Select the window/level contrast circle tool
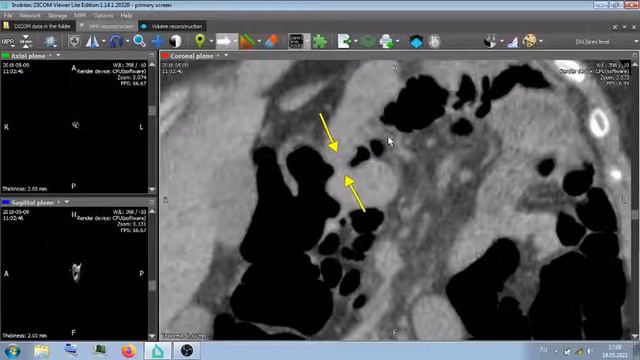Image resolution: width=640 pixels, height=360 pixels. coord(176,41)
